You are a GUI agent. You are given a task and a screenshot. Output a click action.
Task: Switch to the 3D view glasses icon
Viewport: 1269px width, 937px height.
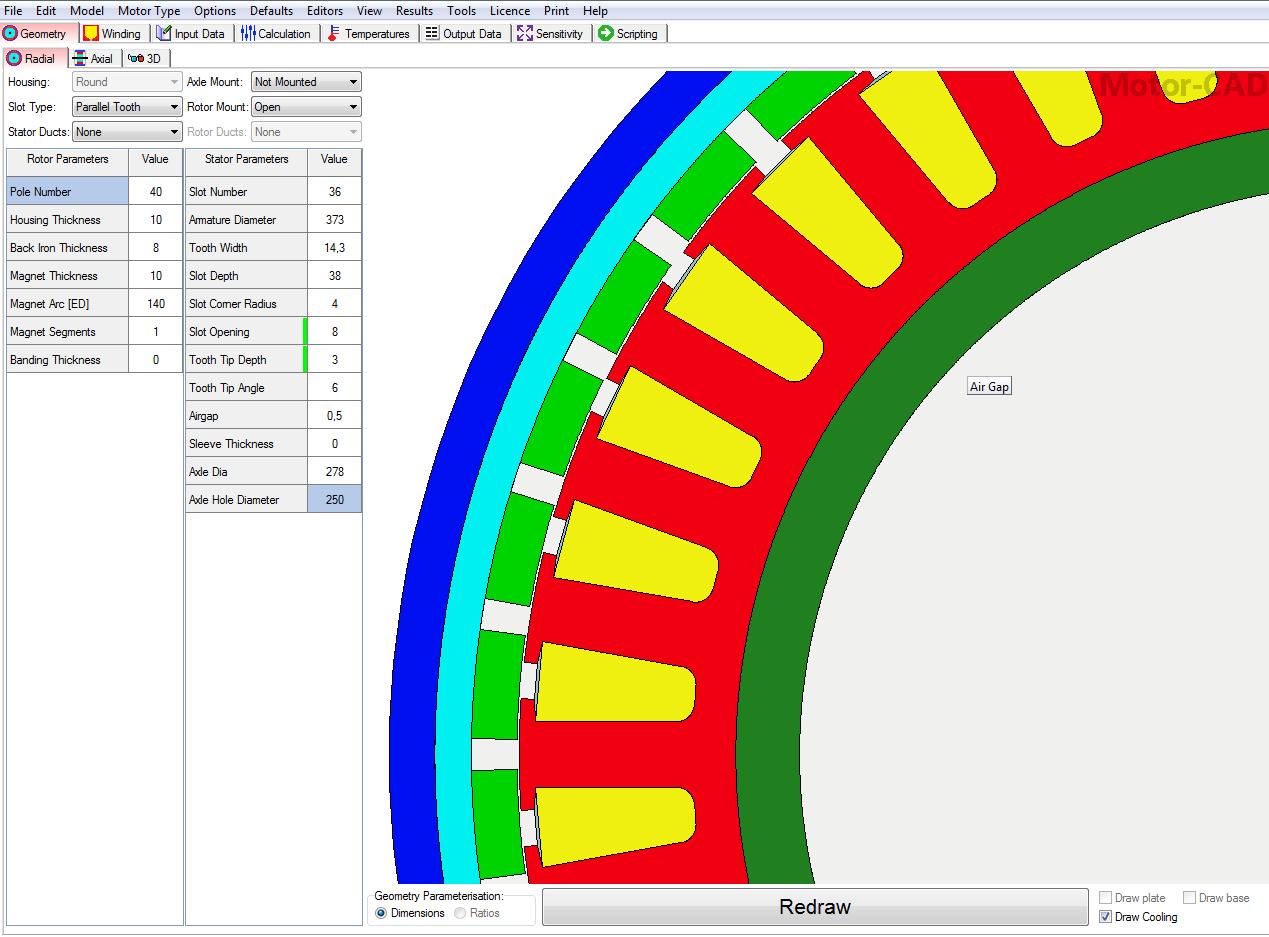135,59
